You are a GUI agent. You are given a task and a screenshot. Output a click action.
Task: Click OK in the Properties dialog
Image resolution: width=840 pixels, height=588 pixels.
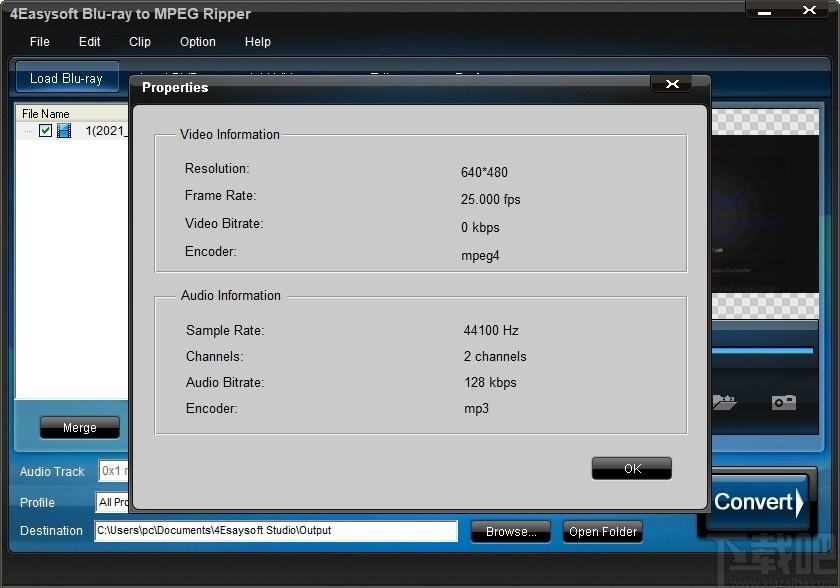pyautogui.click(x=632, y=469)
